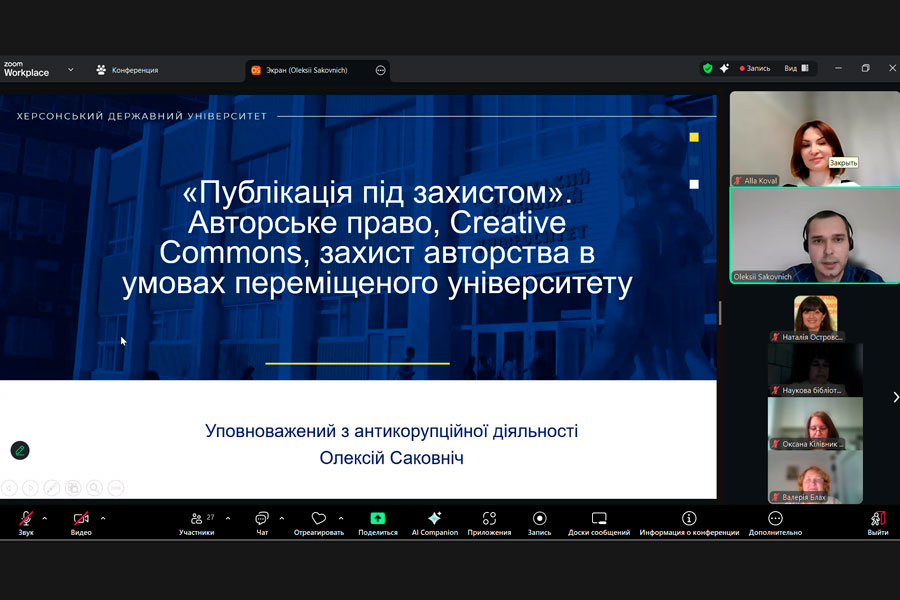Unmute microphone with Звук button
The width and height of the screenshot is (900, 600).
pyautogui.click(x=26, y=523)
